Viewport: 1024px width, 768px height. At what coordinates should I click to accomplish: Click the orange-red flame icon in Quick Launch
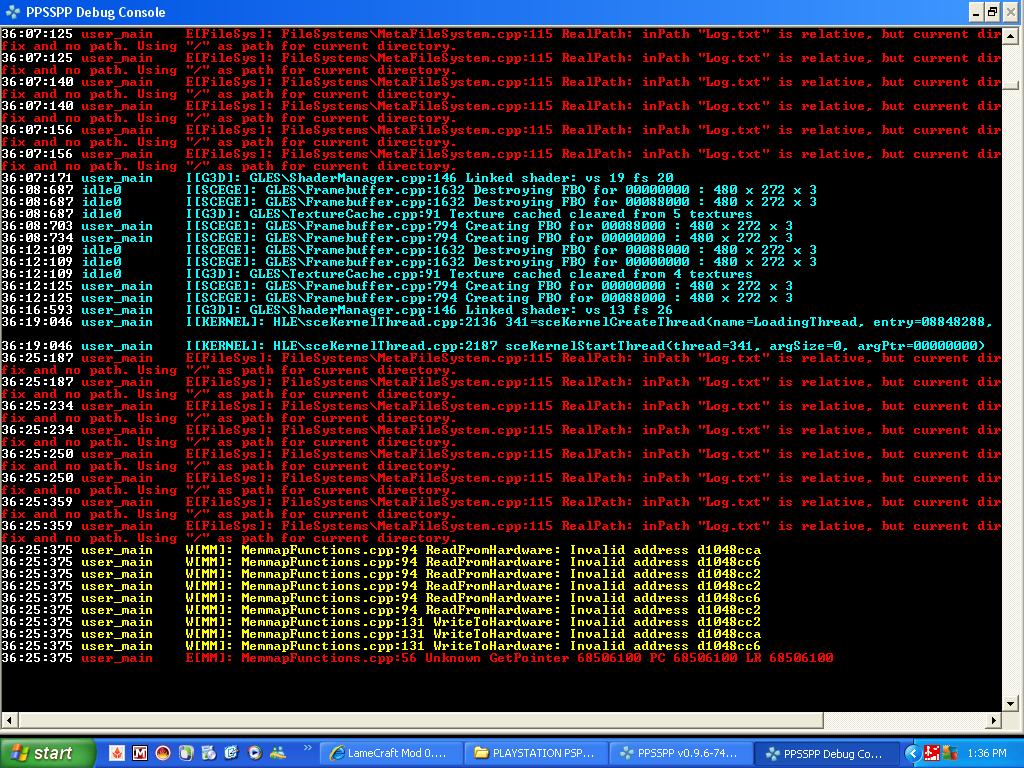117,753
